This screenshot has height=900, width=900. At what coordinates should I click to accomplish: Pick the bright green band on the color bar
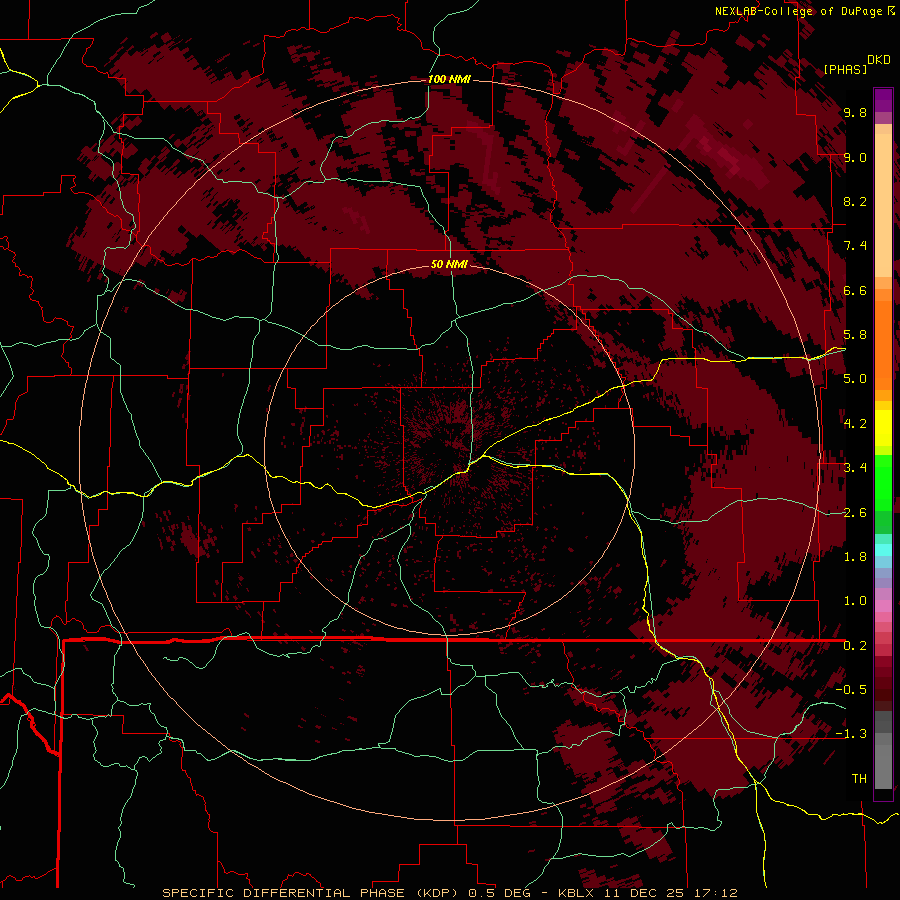(883, 484)
